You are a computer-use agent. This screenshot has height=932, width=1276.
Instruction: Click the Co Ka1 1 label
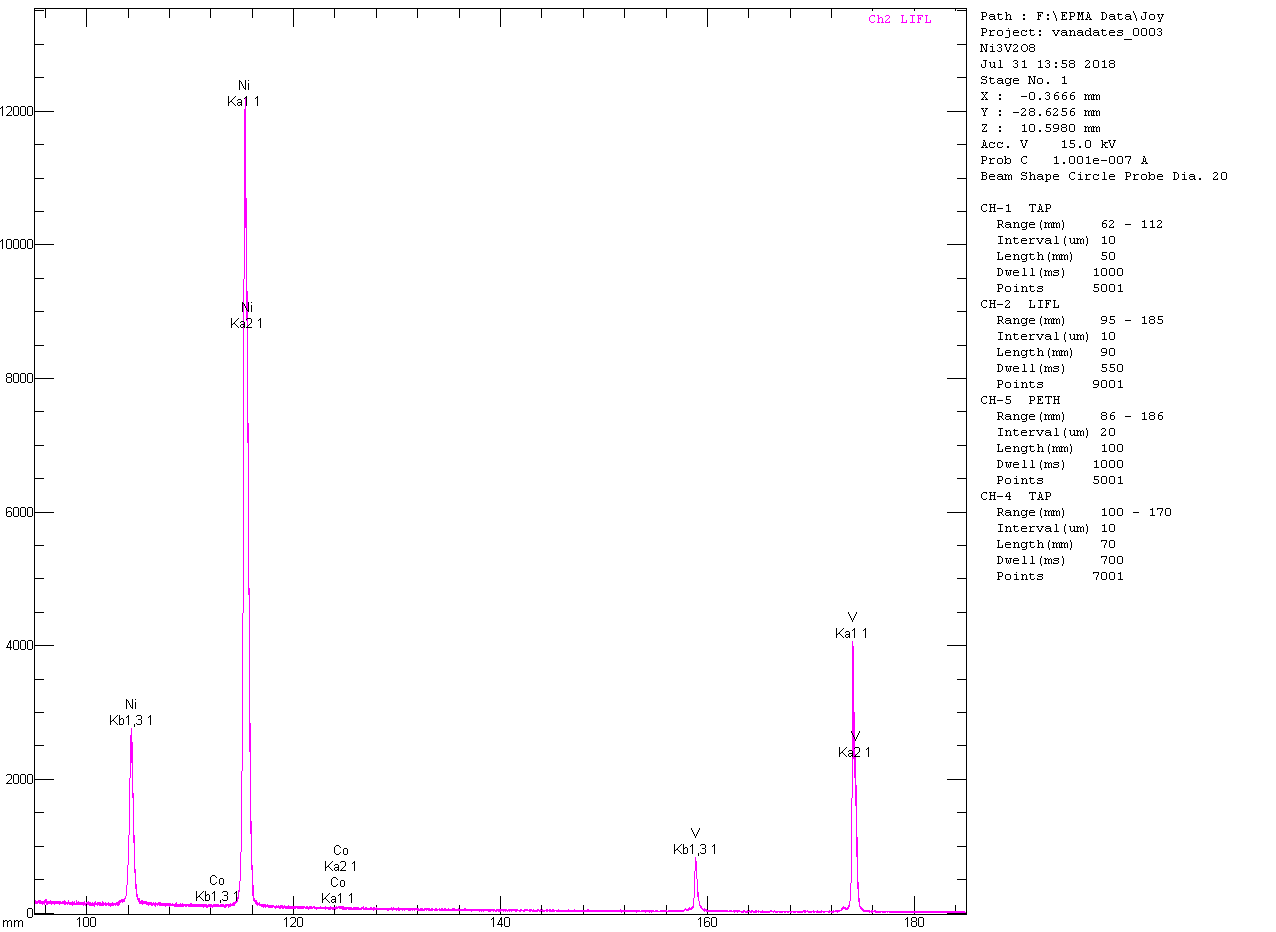click(x=337, y=891)
